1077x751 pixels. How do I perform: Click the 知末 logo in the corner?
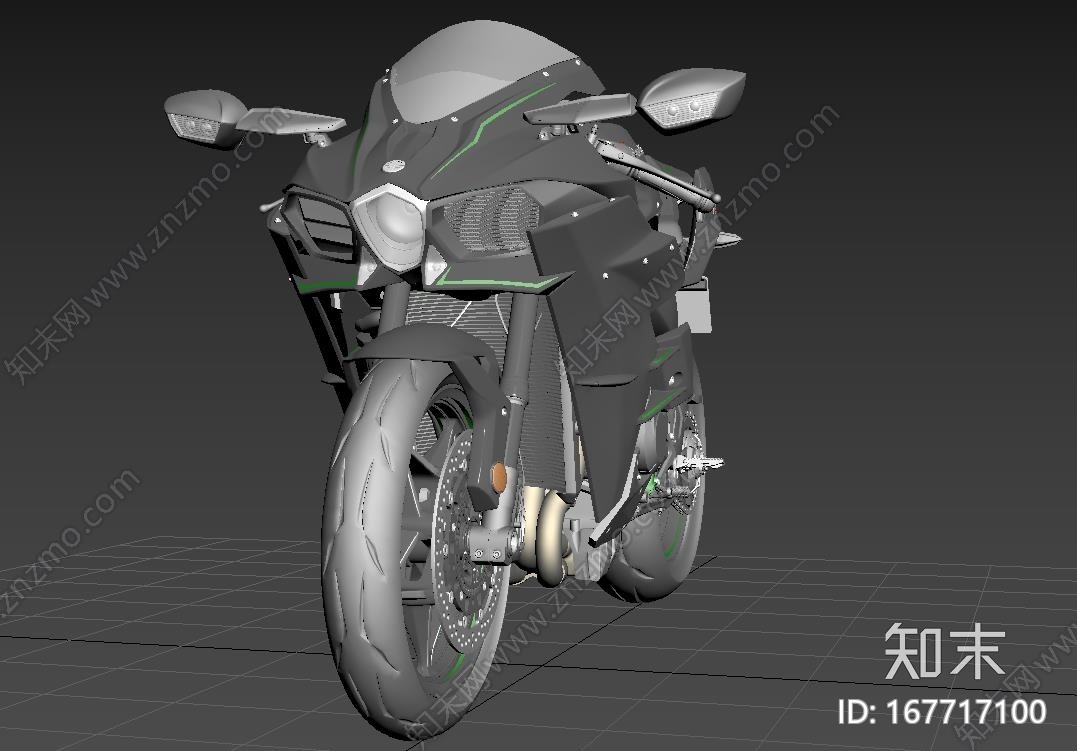[944, 650]
